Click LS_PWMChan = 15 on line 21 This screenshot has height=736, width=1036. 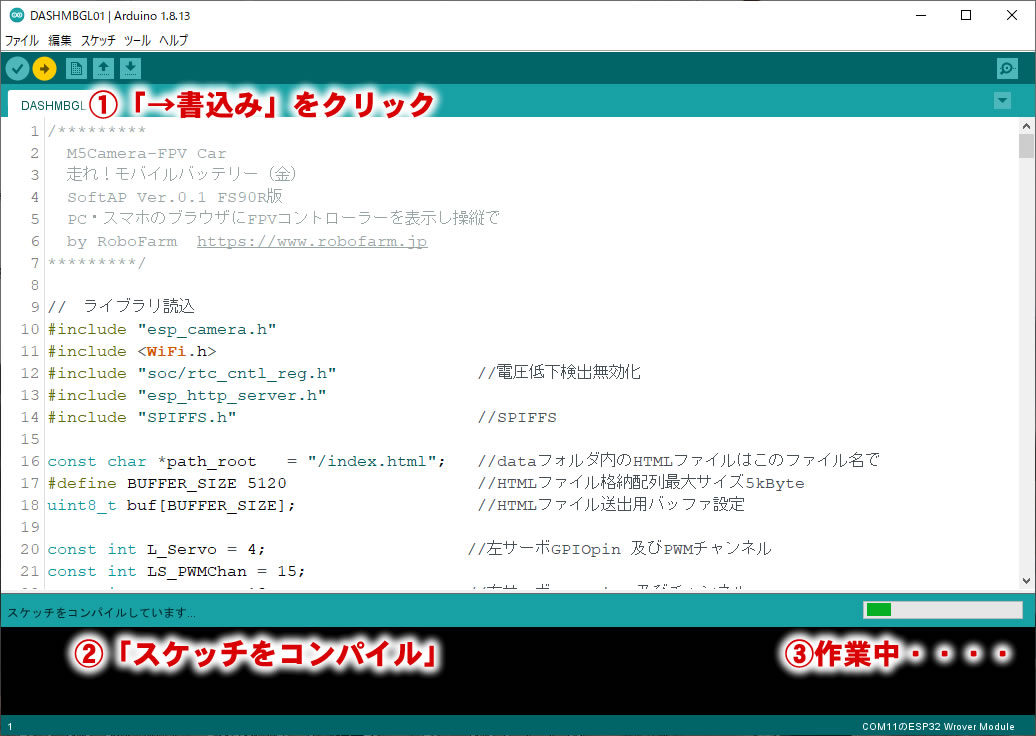tap(221, 571)
